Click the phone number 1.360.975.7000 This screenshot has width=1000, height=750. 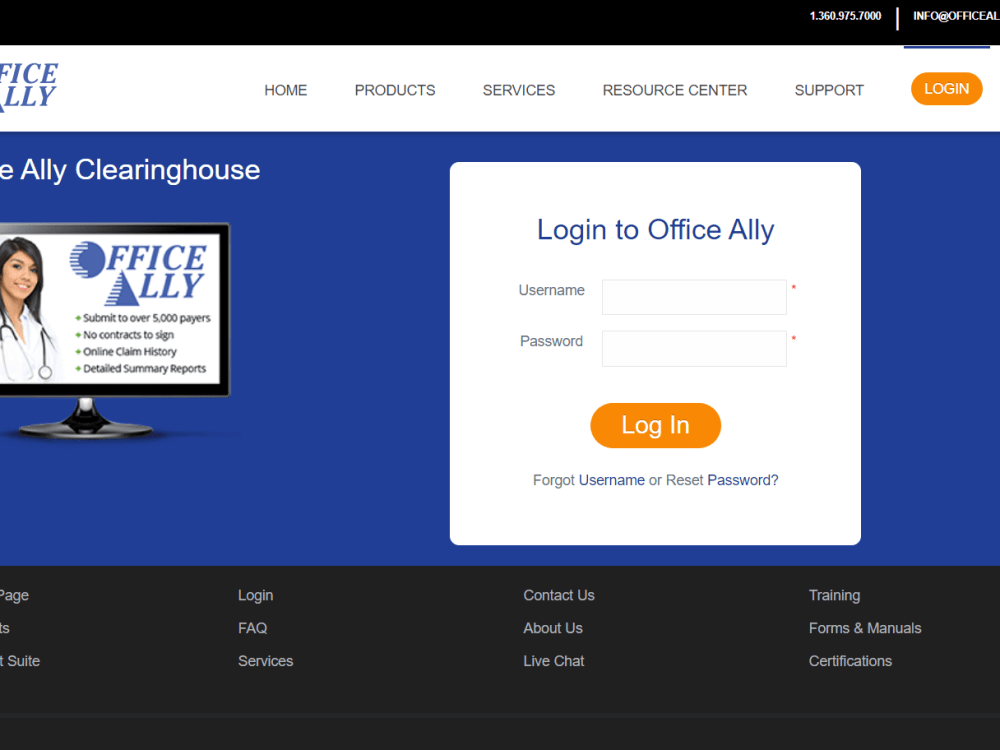(x=845, y=16)
